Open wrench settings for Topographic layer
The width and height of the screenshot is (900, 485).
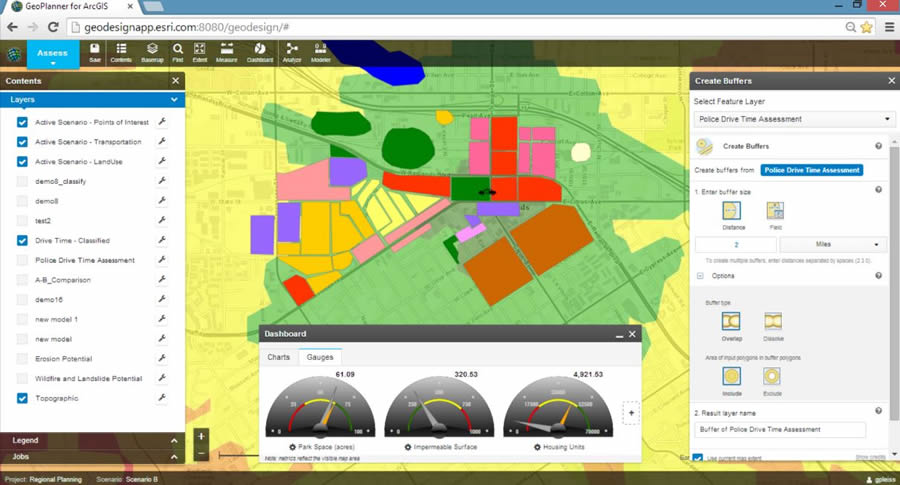(162, 397)
